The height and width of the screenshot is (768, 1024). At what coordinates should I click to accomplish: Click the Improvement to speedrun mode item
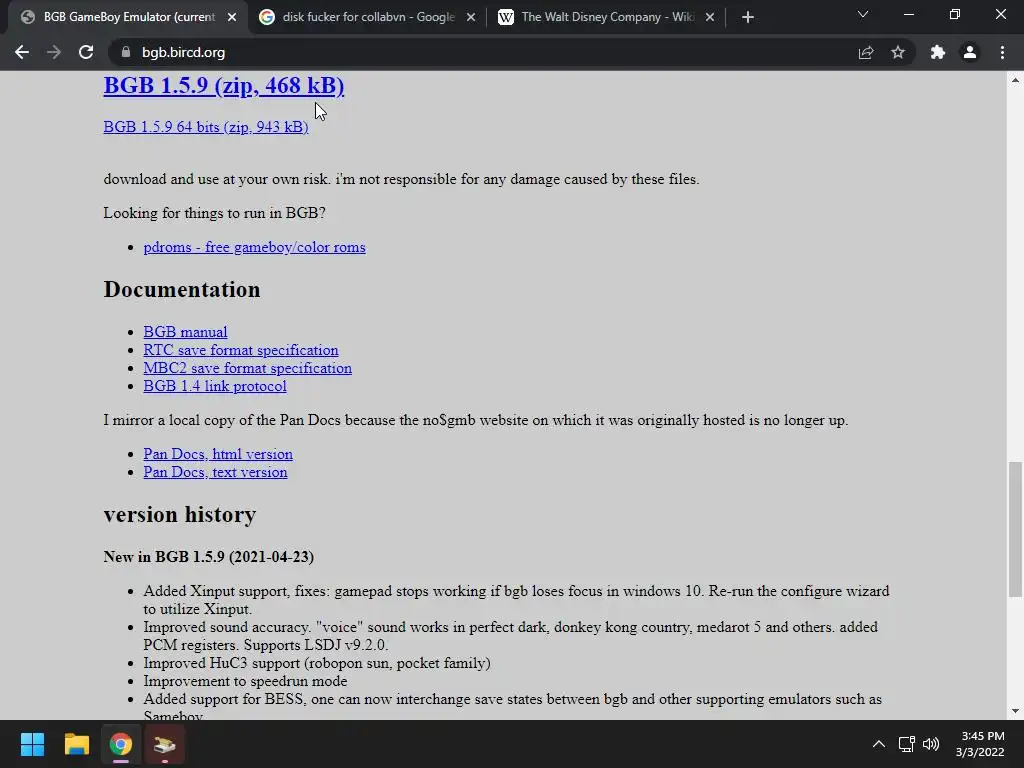[x=246, y=681]
